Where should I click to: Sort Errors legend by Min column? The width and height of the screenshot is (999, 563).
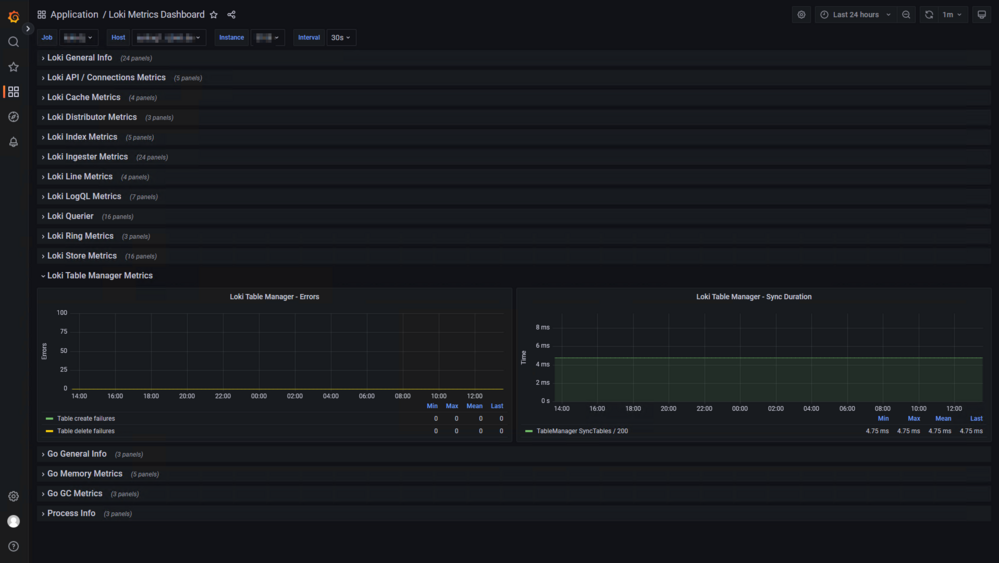click(x=432, y=406)
